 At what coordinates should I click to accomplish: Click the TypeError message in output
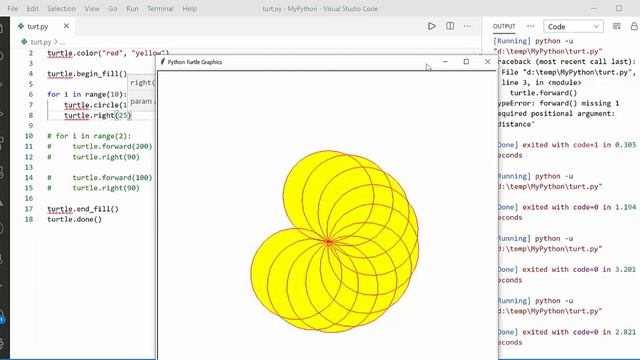coord(558,114)
